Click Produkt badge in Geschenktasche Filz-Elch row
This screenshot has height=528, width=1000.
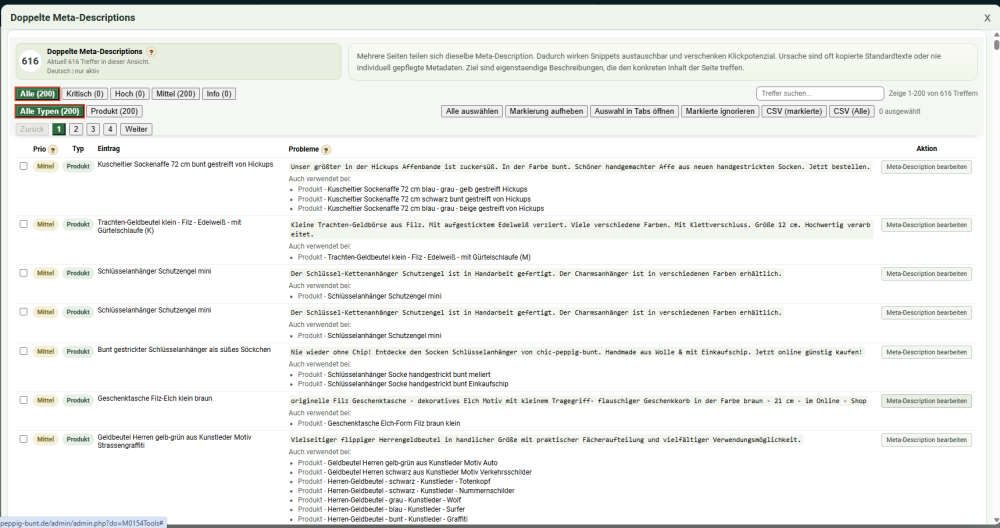[78, 400]
